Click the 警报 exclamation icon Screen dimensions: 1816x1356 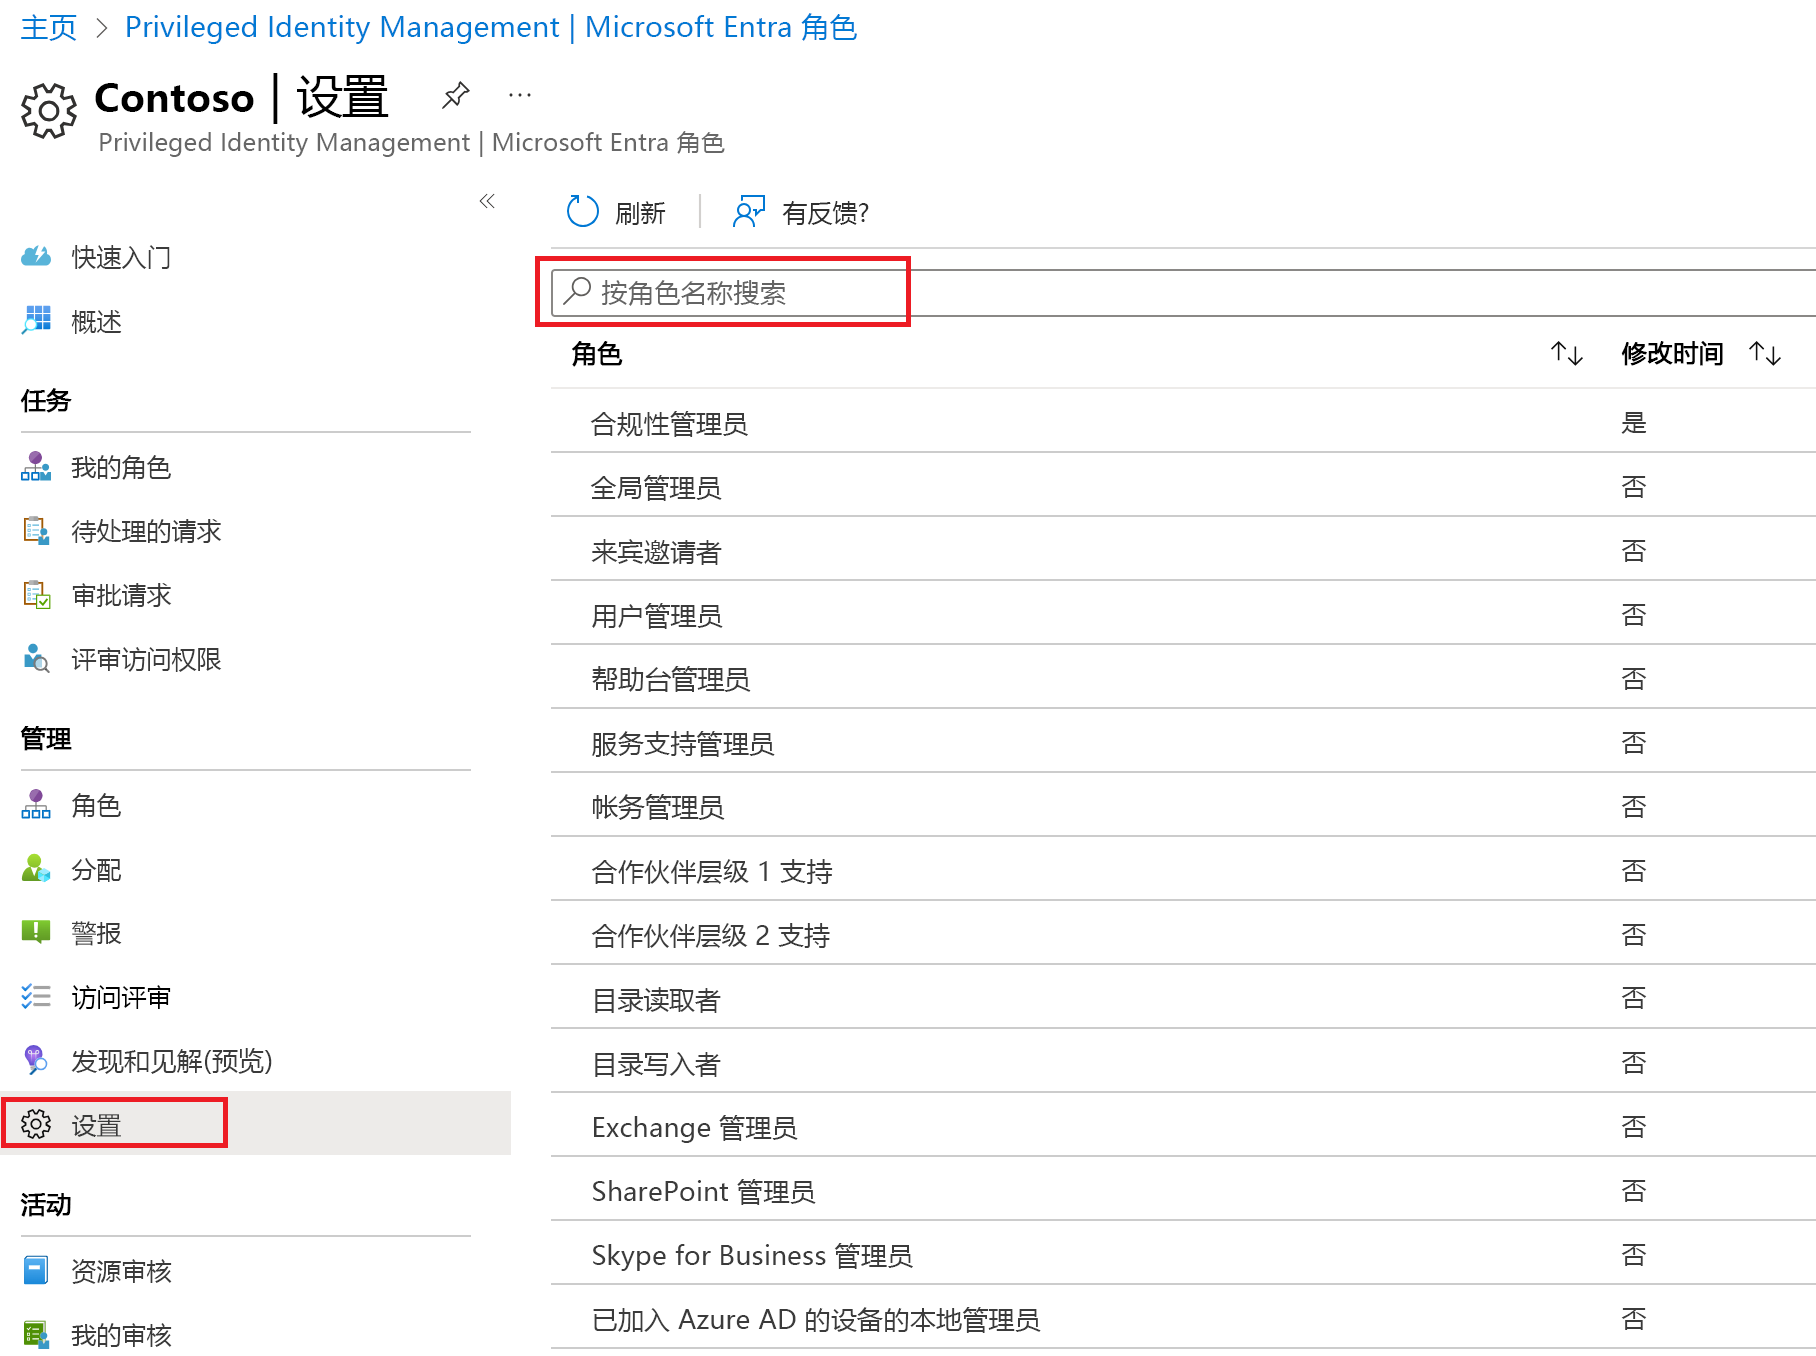tap(36, 933)
